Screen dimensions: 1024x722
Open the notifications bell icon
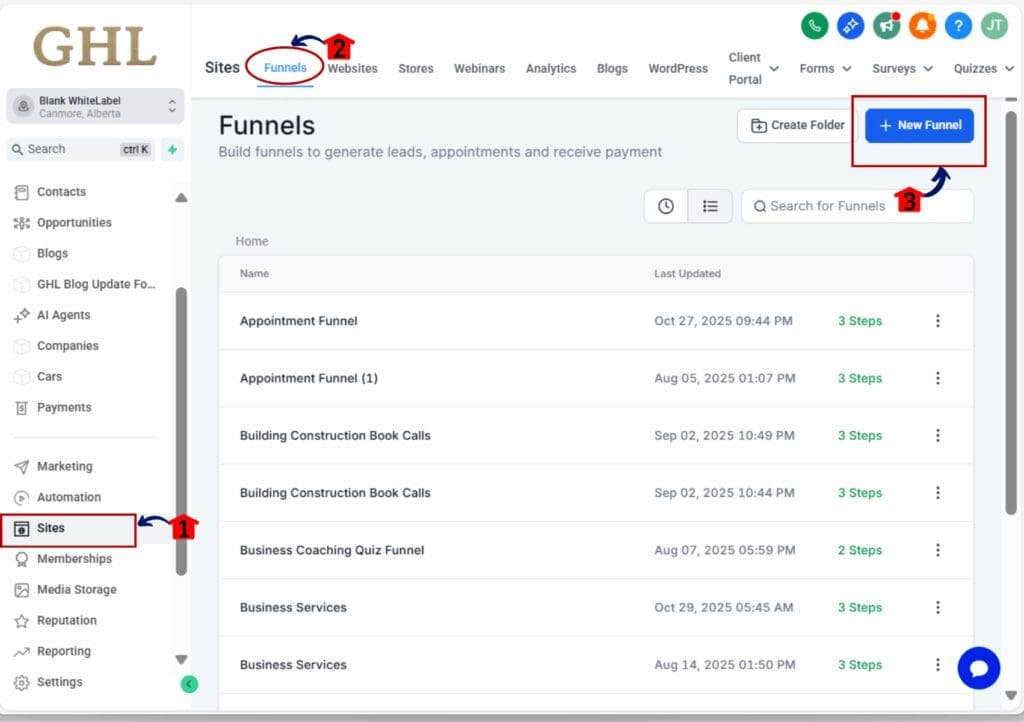[x=922, y=26]
